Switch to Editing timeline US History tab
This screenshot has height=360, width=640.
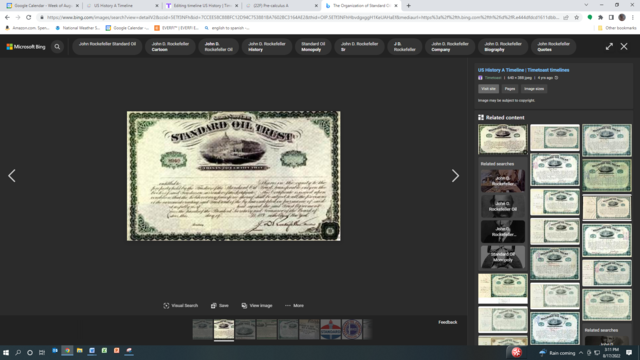pos(201,6)
